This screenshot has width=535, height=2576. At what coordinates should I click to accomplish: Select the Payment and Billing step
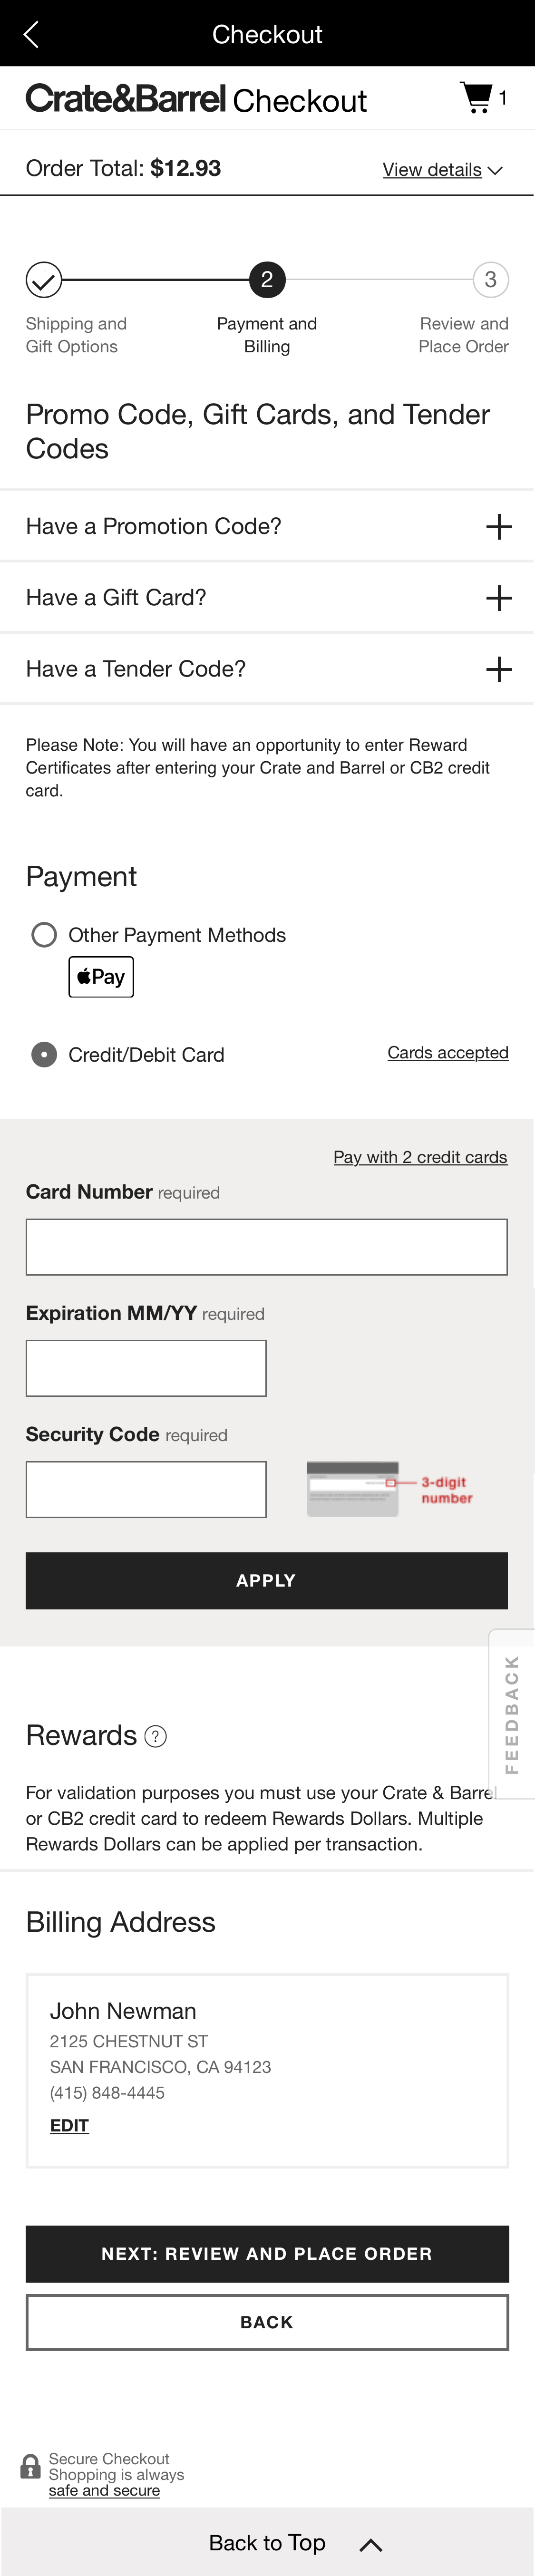266,280
